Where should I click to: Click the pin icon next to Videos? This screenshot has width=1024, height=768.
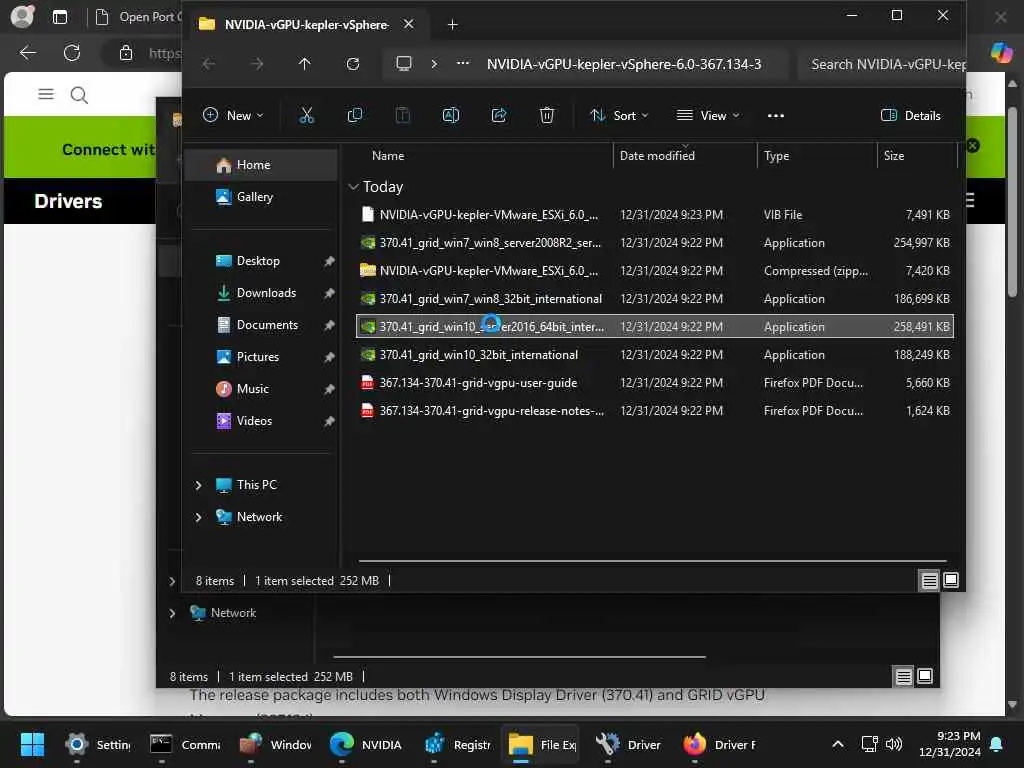[x=329, y=421]
